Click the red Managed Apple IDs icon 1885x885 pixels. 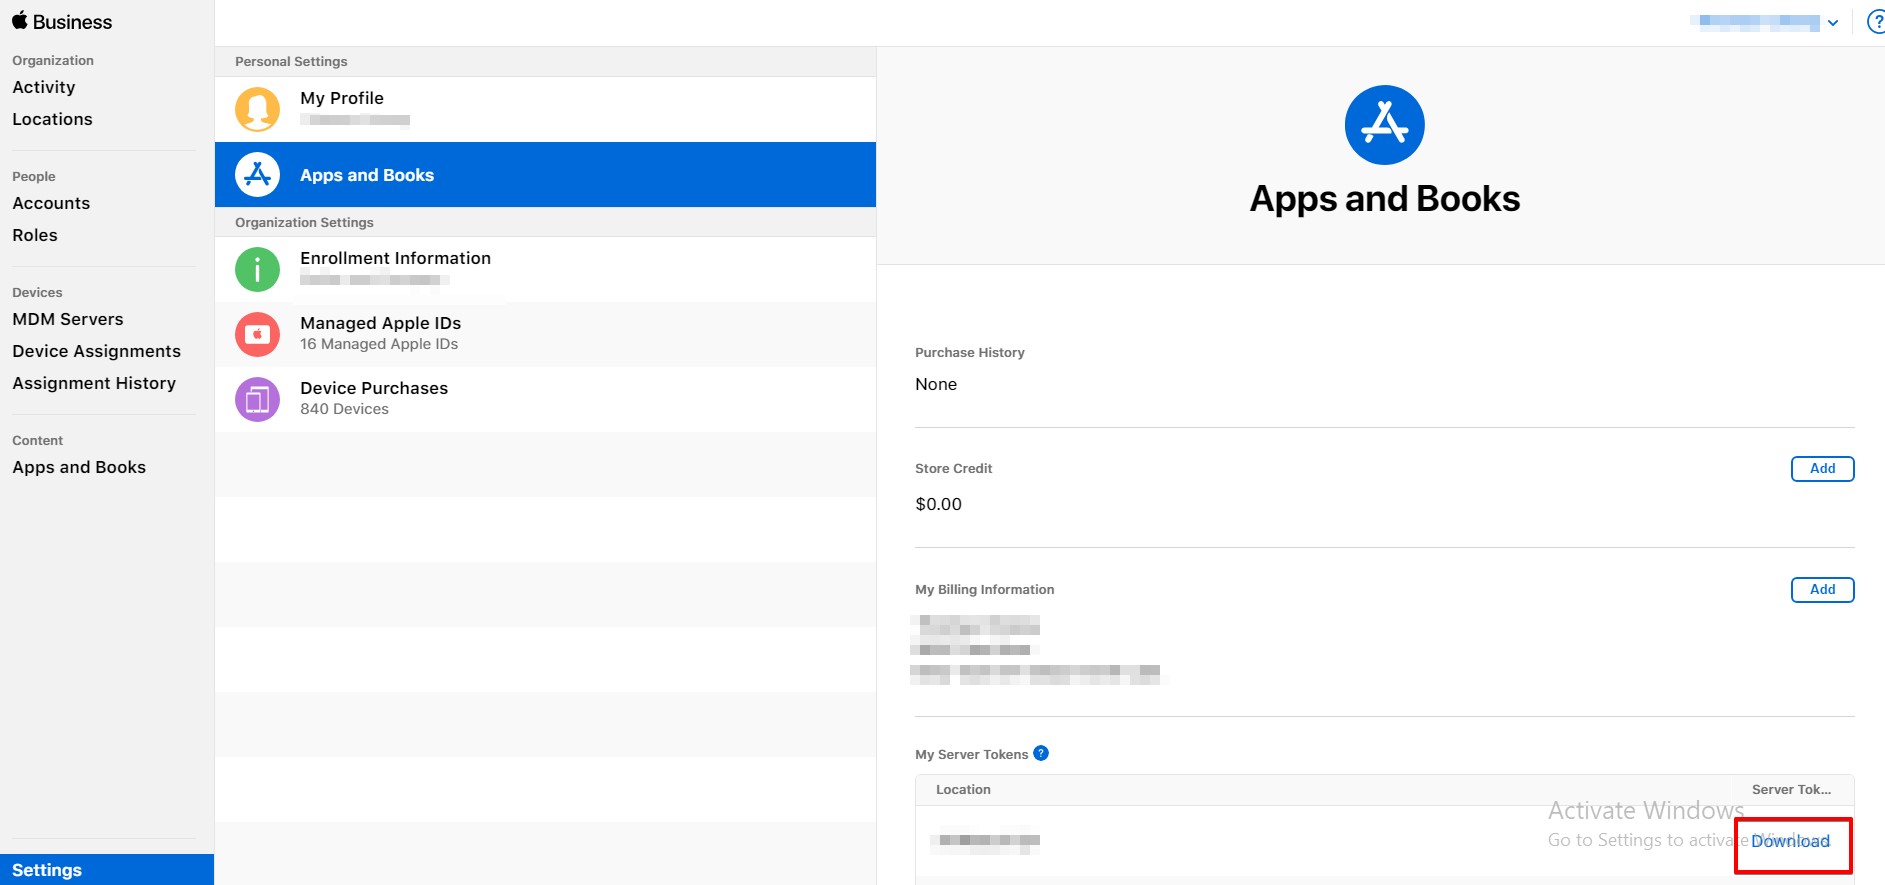click(257, 334)
